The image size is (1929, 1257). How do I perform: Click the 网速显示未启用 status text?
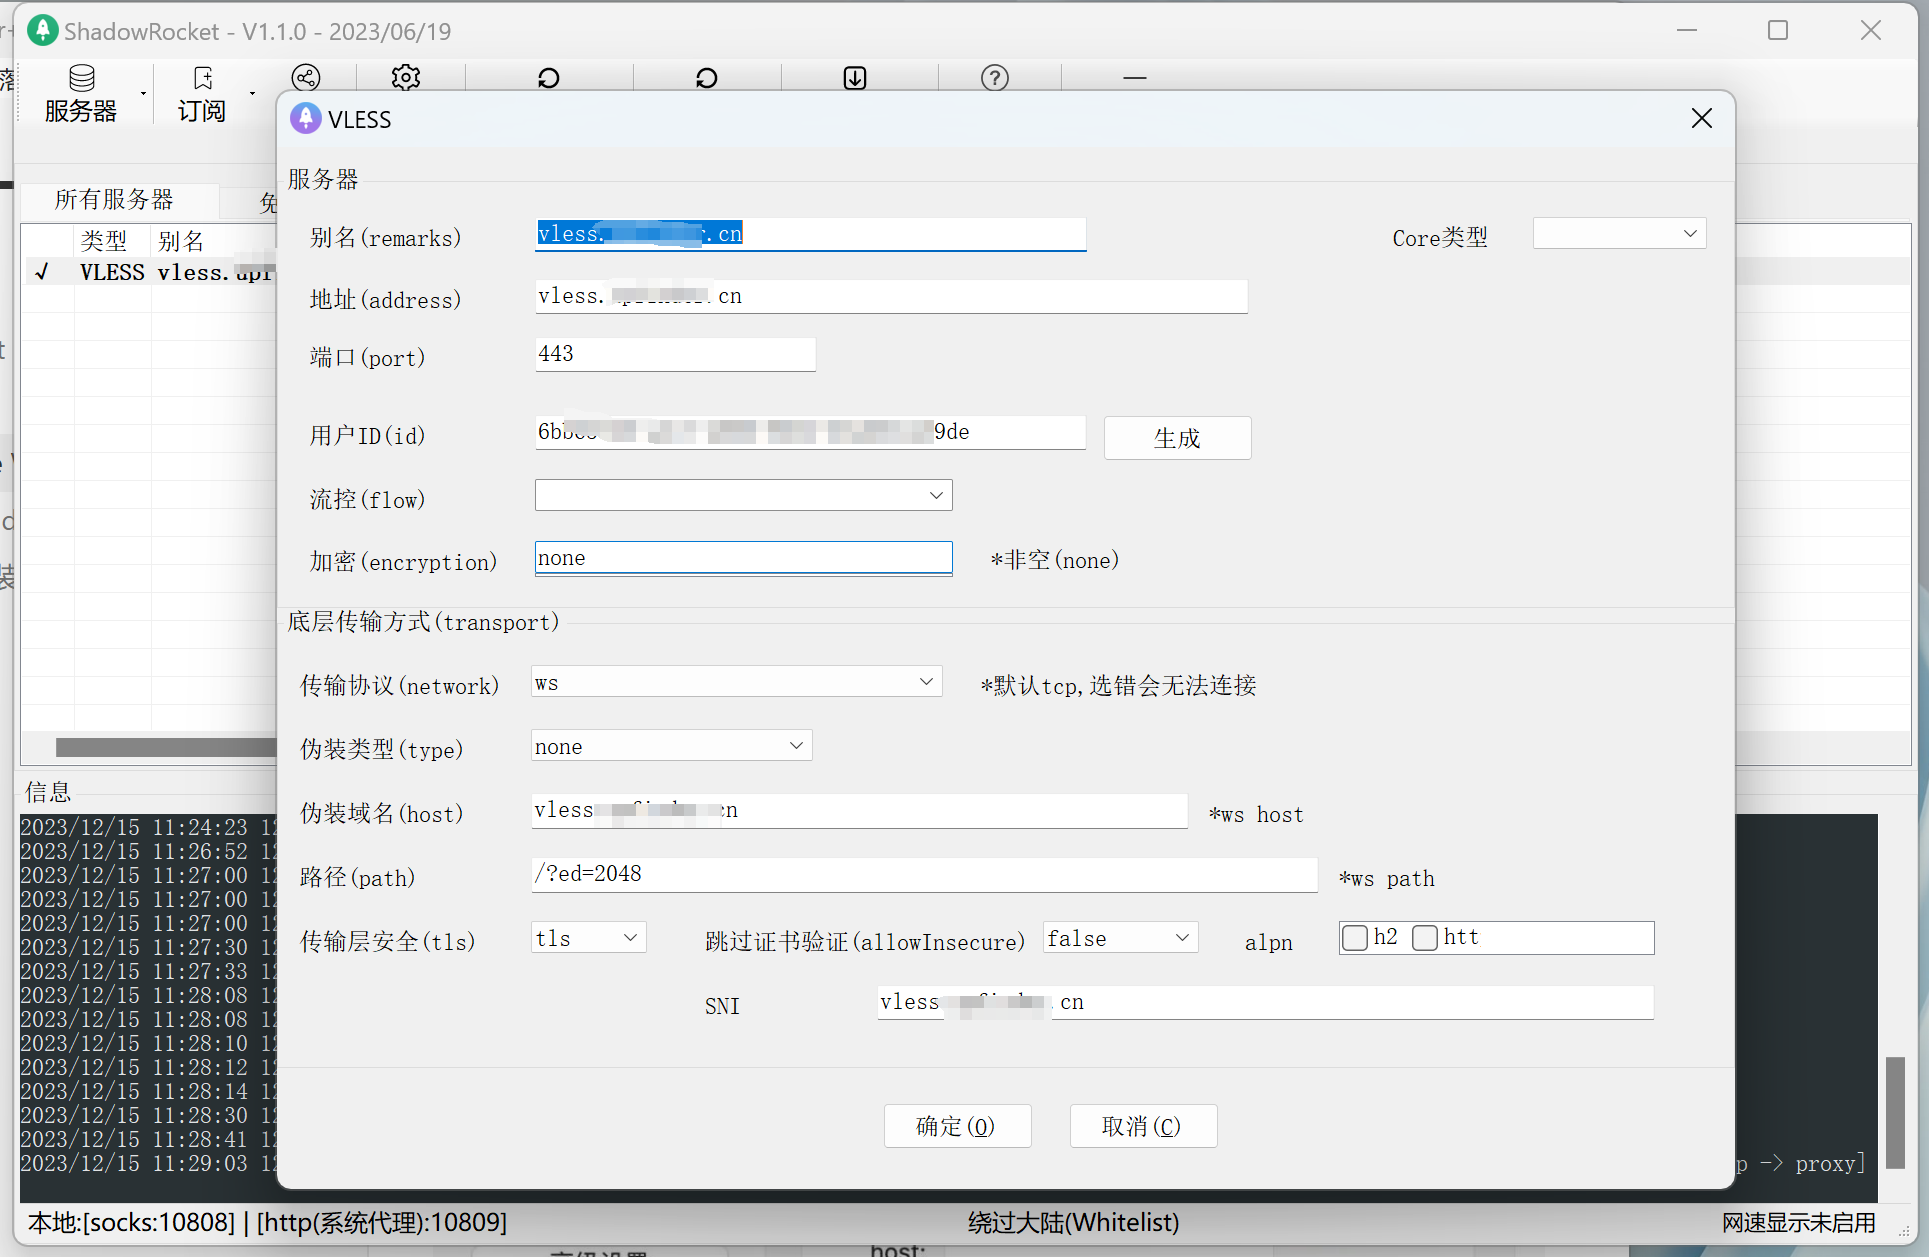click(1798, 1222)
